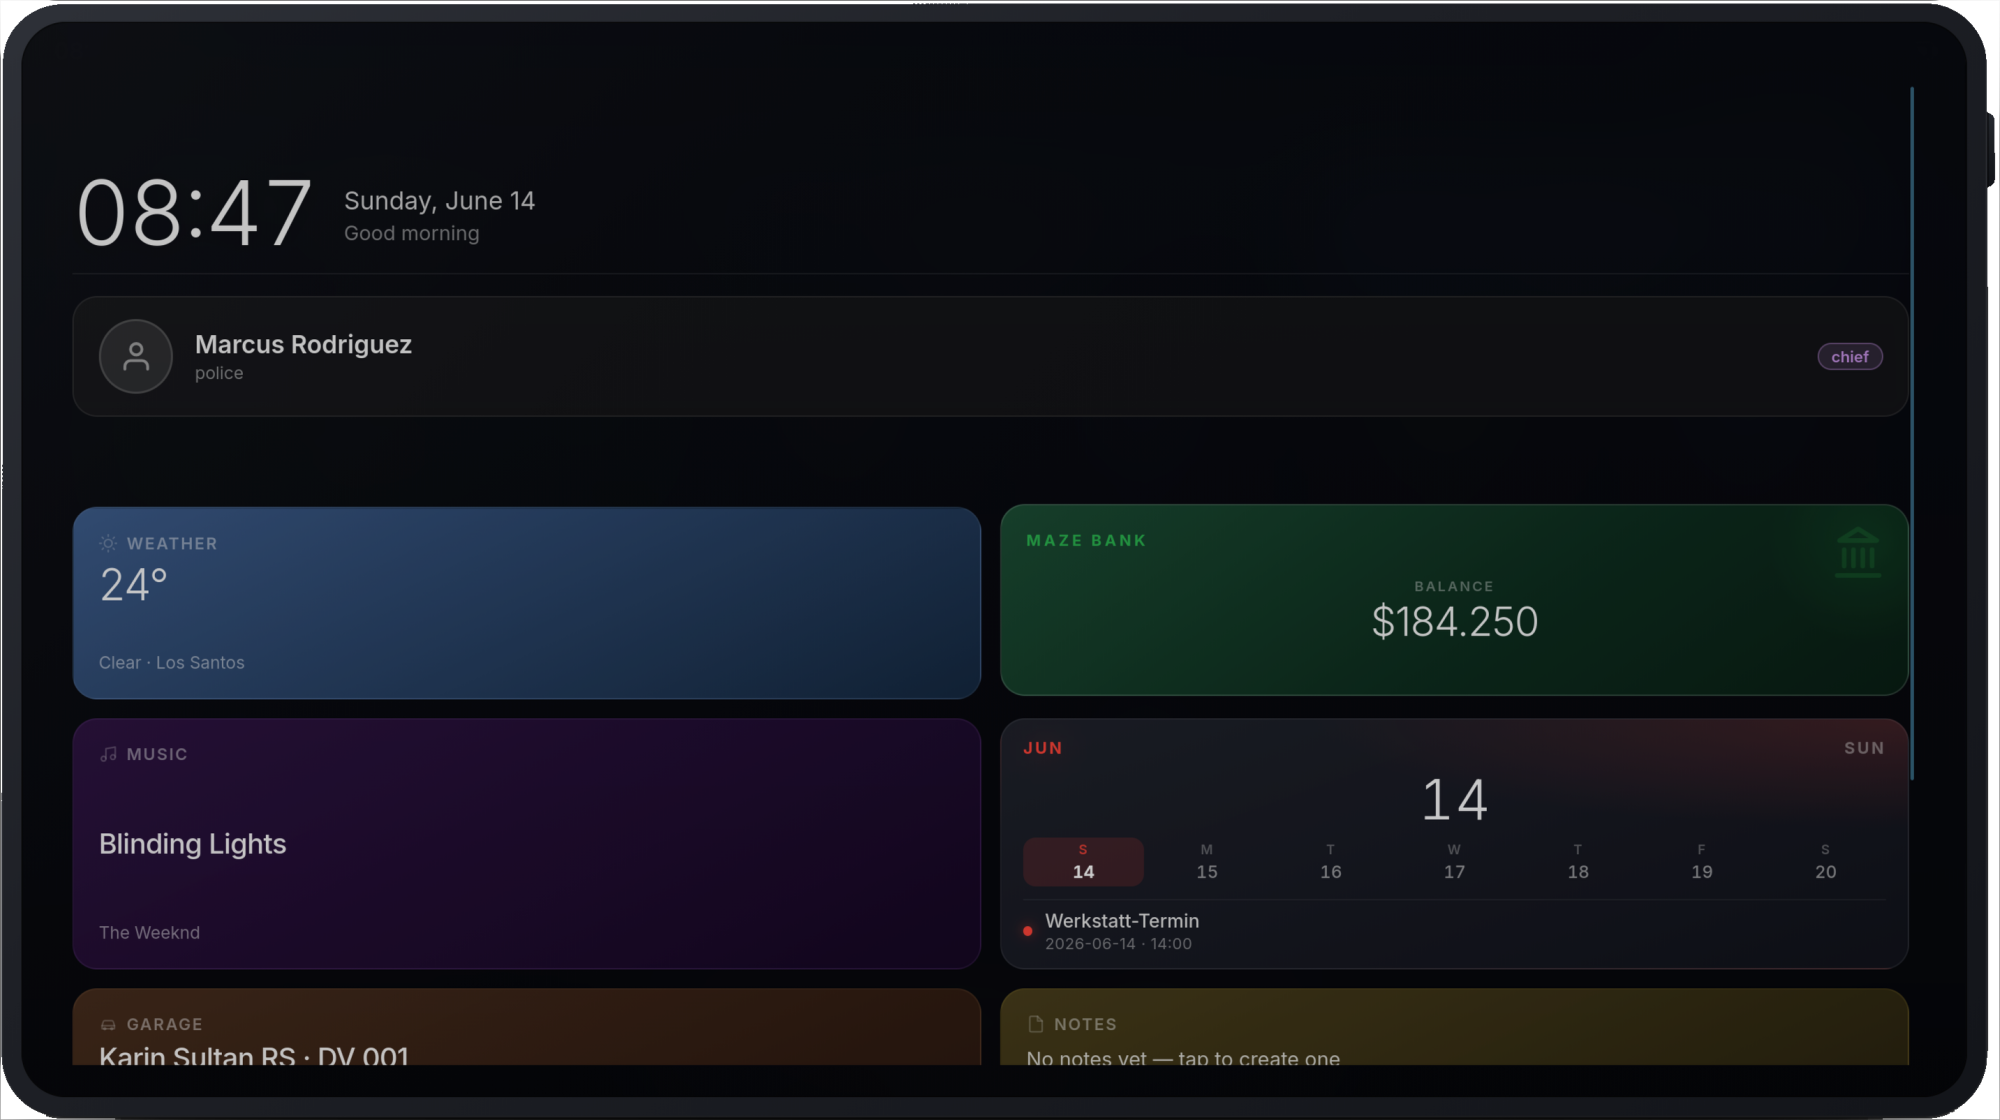Click the Maze Bank building icon
This screenshot has height=1120, width=2000.
(x=1858, y=553)
